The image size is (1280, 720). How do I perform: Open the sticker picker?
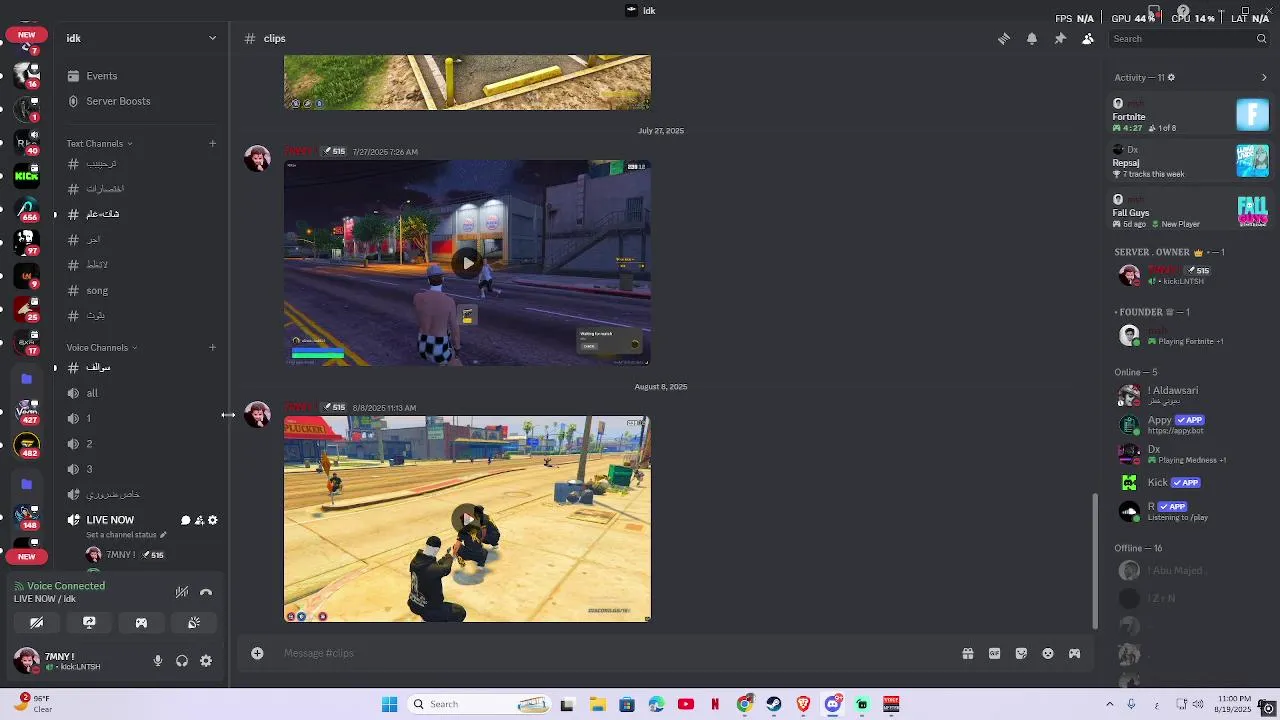[x=1021, y=653]
